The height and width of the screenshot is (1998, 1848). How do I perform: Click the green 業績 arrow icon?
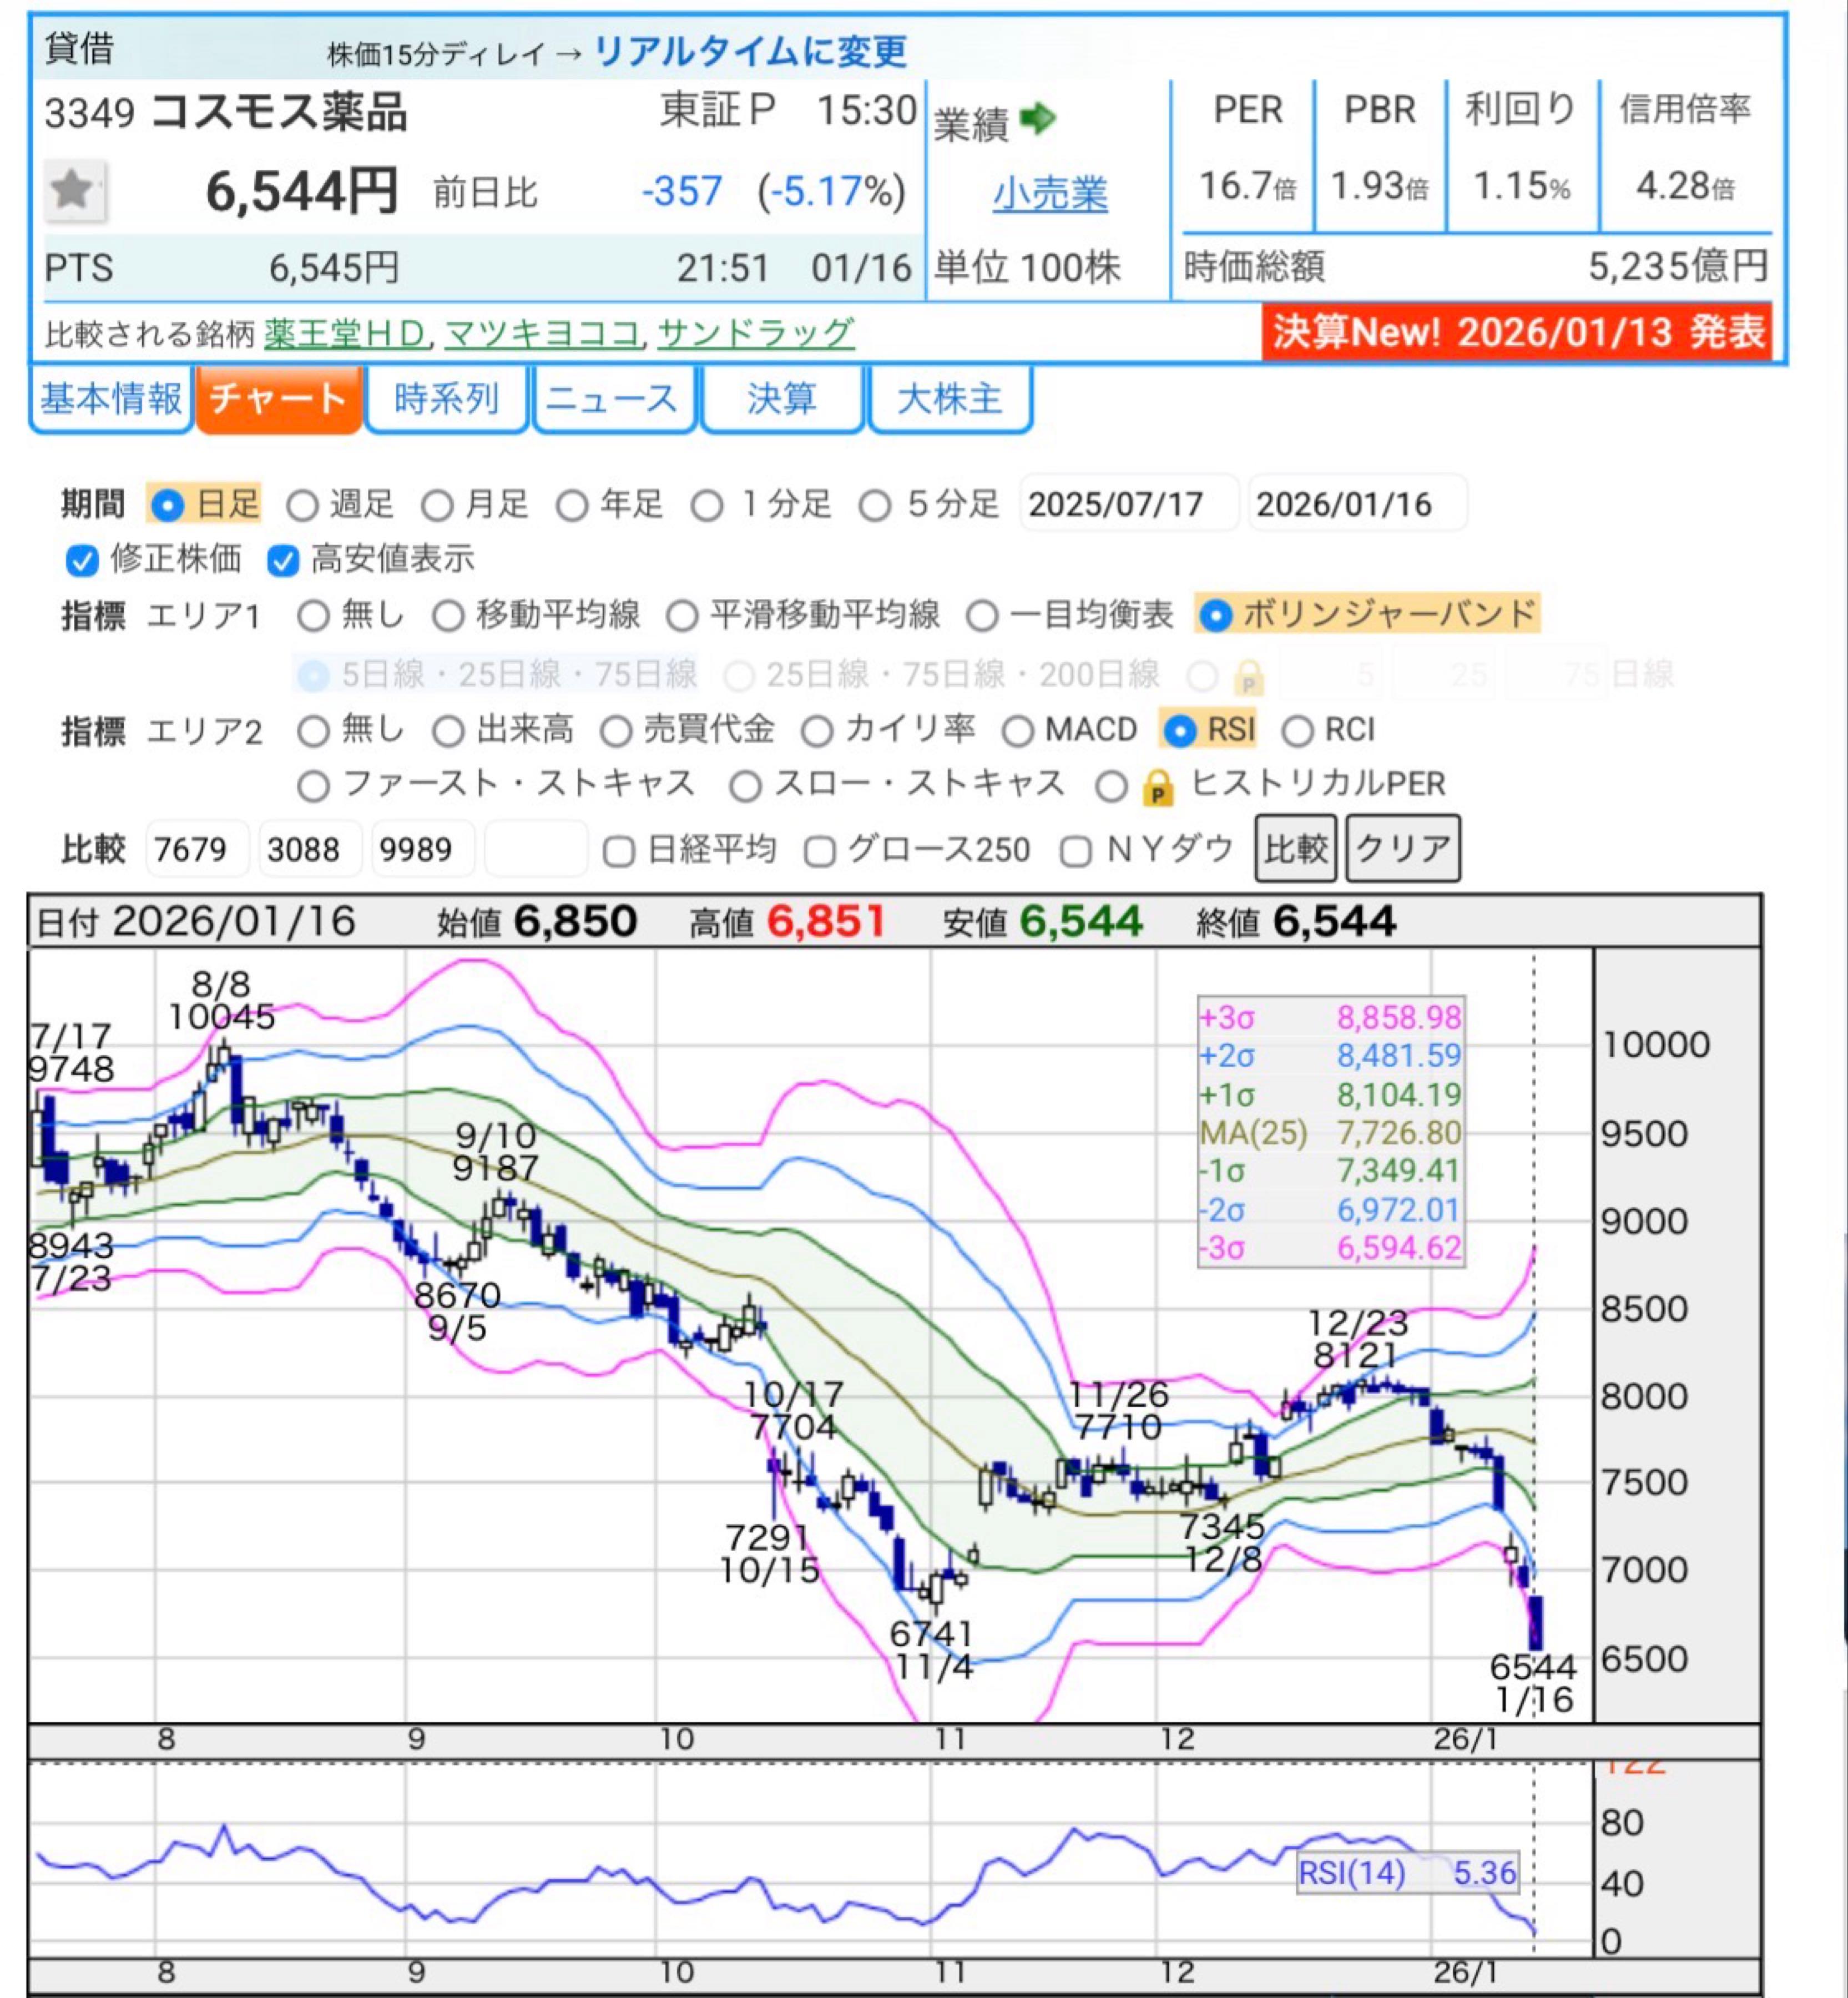[x=1037, y=120]
